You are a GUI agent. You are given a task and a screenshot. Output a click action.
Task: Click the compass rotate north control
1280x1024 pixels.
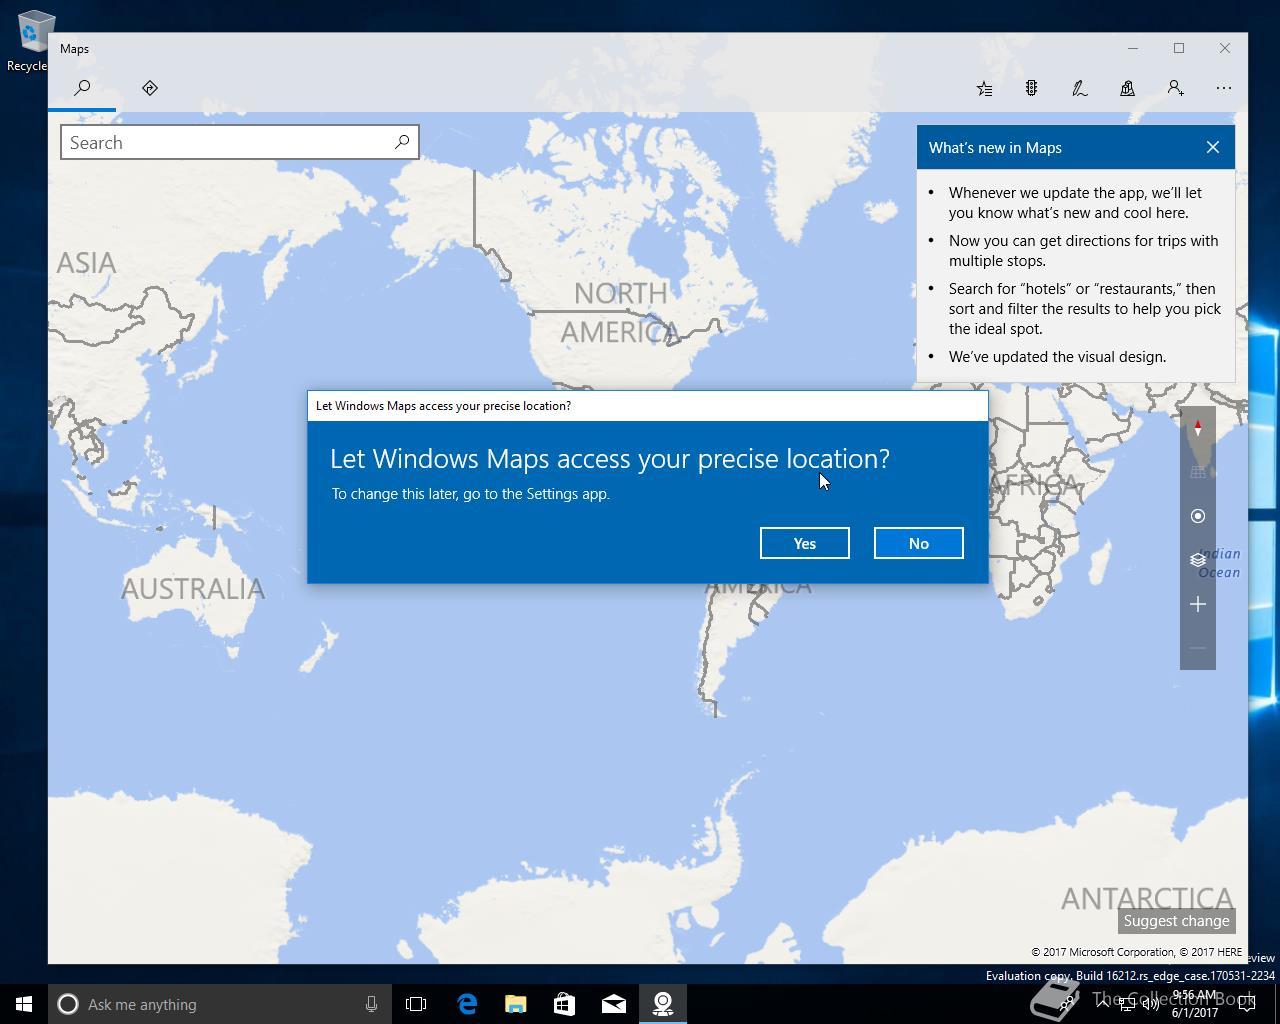click(x=1198, y=430)
